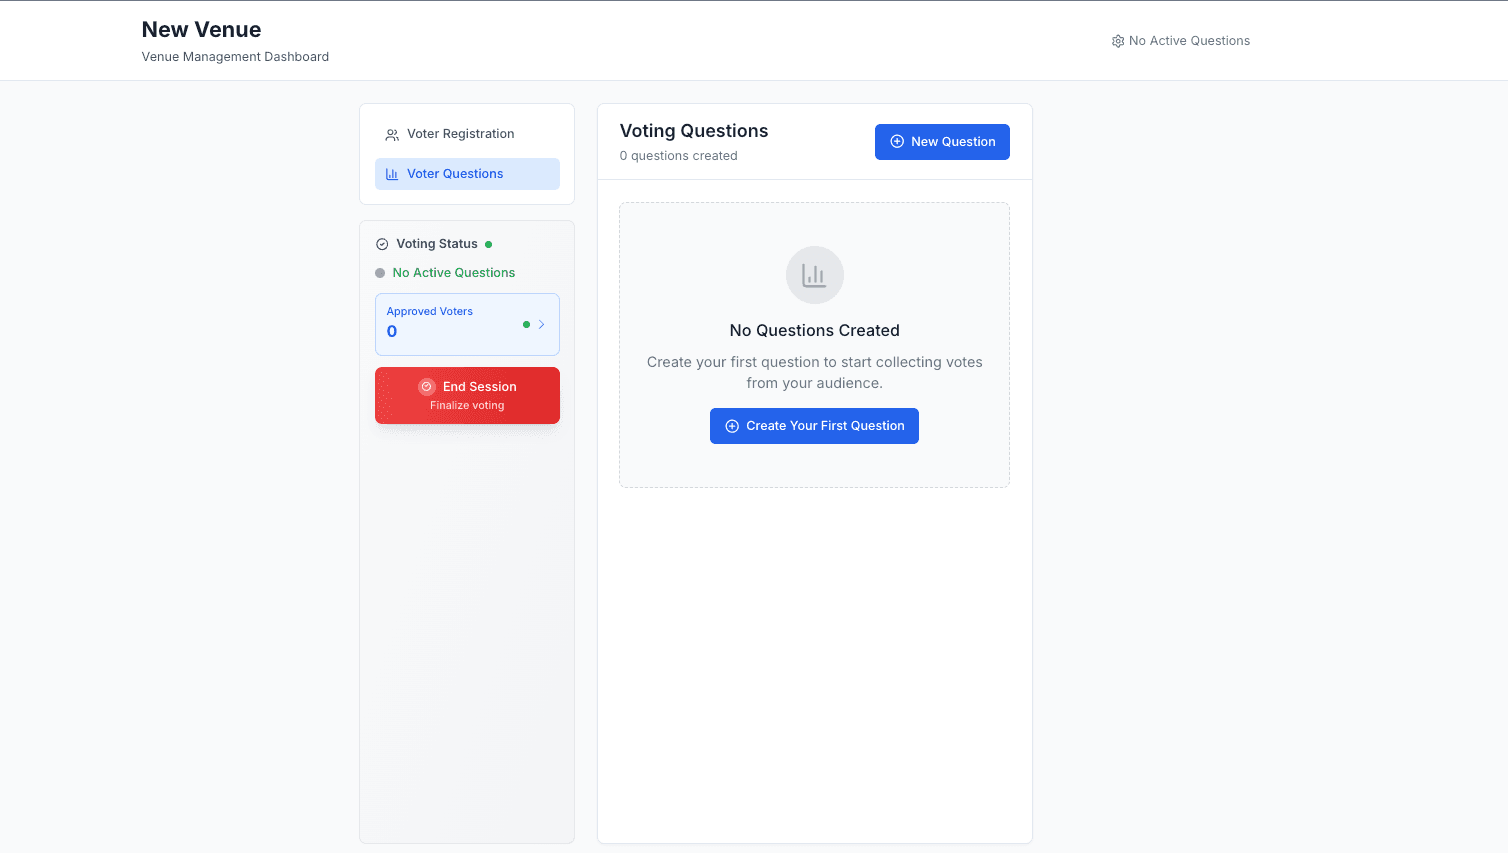Viewport: 1508px width, 853px height.
Task: Expand Approved Voters with the chevron arrow
Action: click(542, 324)
